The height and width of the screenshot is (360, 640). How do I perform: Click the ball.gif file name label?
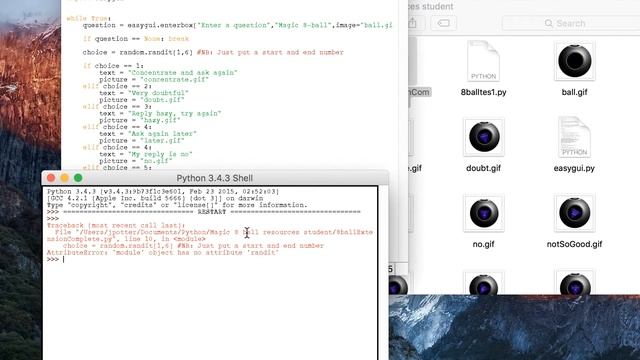point(574,92)
